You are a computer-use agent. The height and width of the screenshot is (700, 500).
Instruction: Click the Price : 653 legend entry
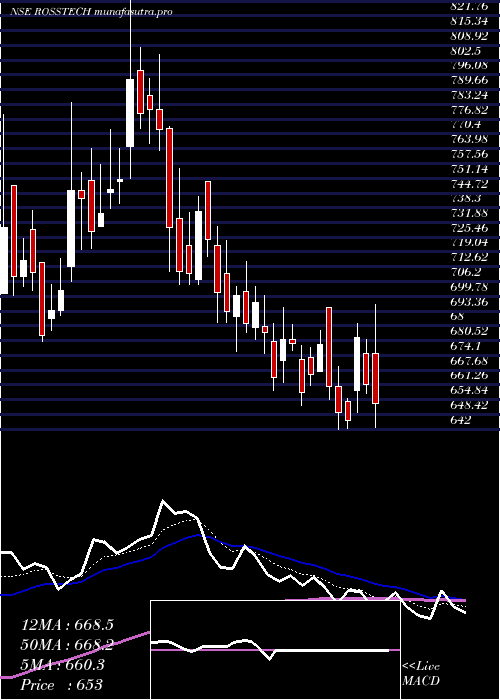click(x=62, y=685)
